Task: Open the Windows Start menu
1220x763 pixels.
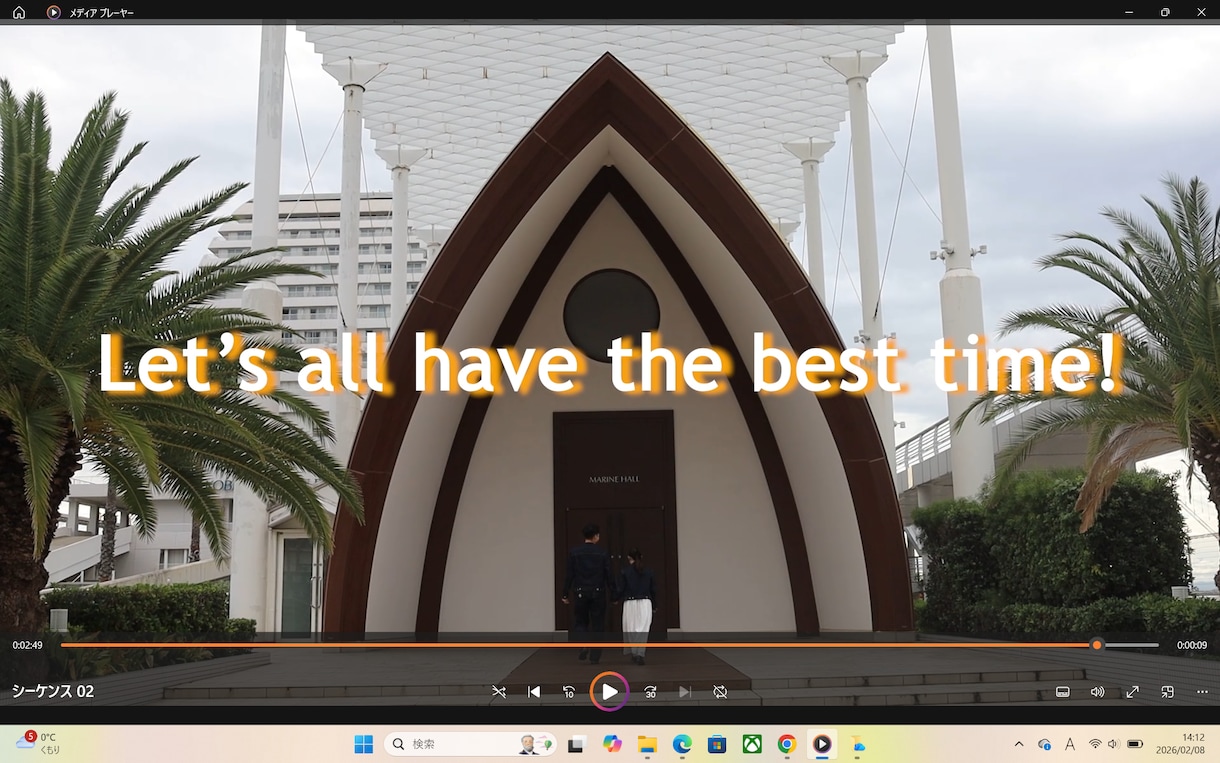Action: tap(364, 744)
